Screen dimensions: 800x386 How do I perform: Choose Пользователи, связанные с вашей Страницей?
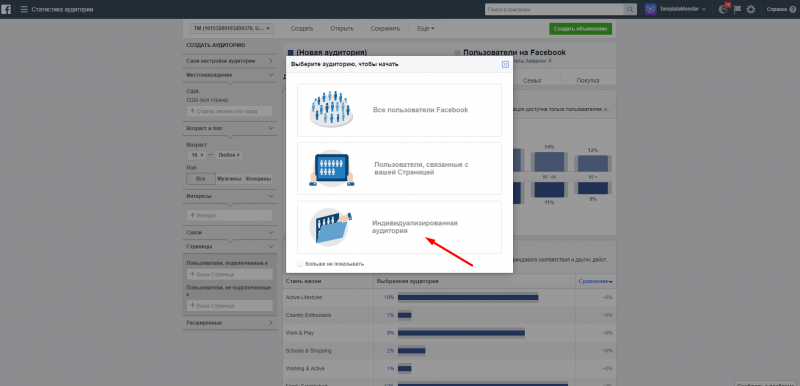tap(399, 168)
